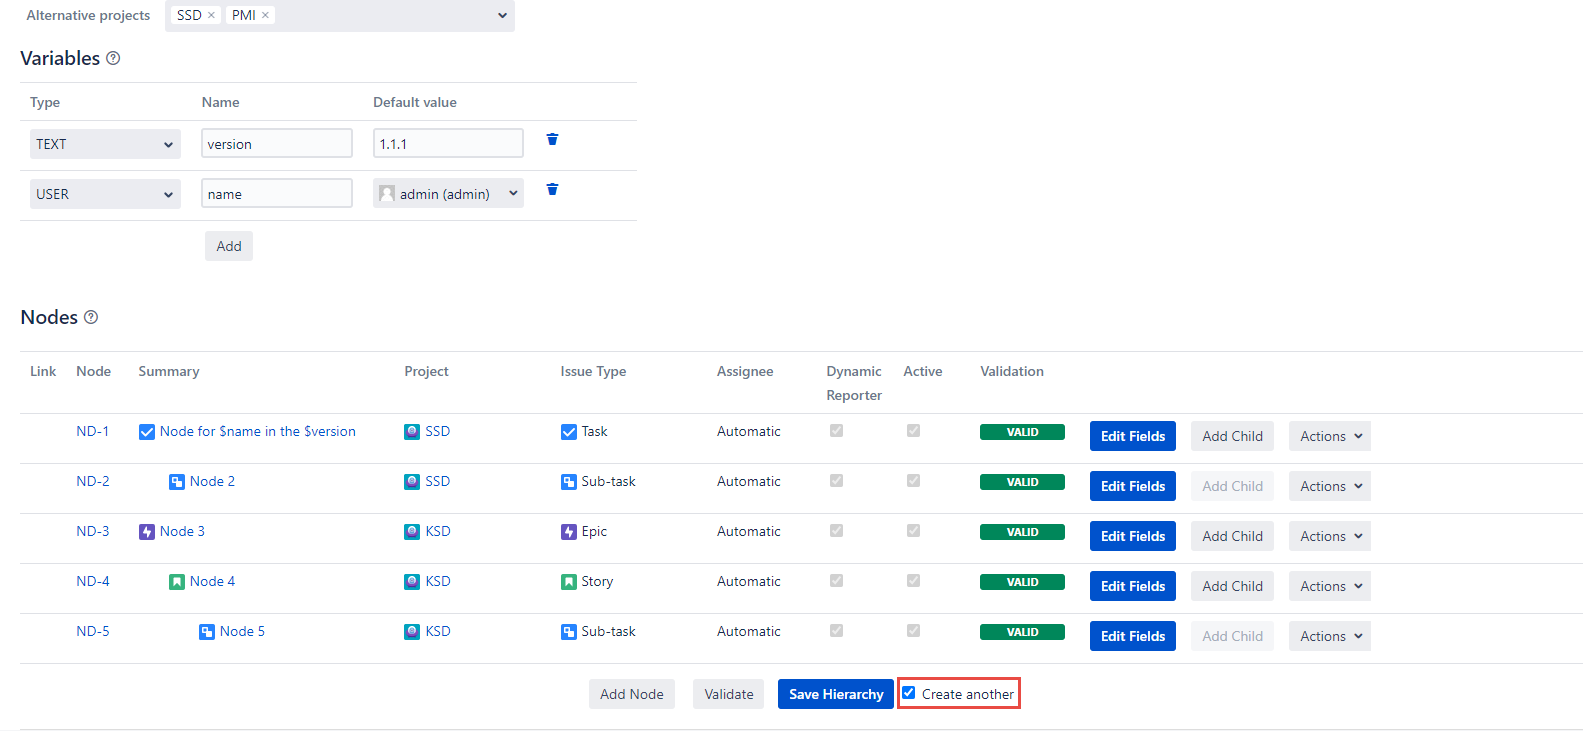Open the TEXT variable type dropdown

pyautogui.click(x=105, y=144)
